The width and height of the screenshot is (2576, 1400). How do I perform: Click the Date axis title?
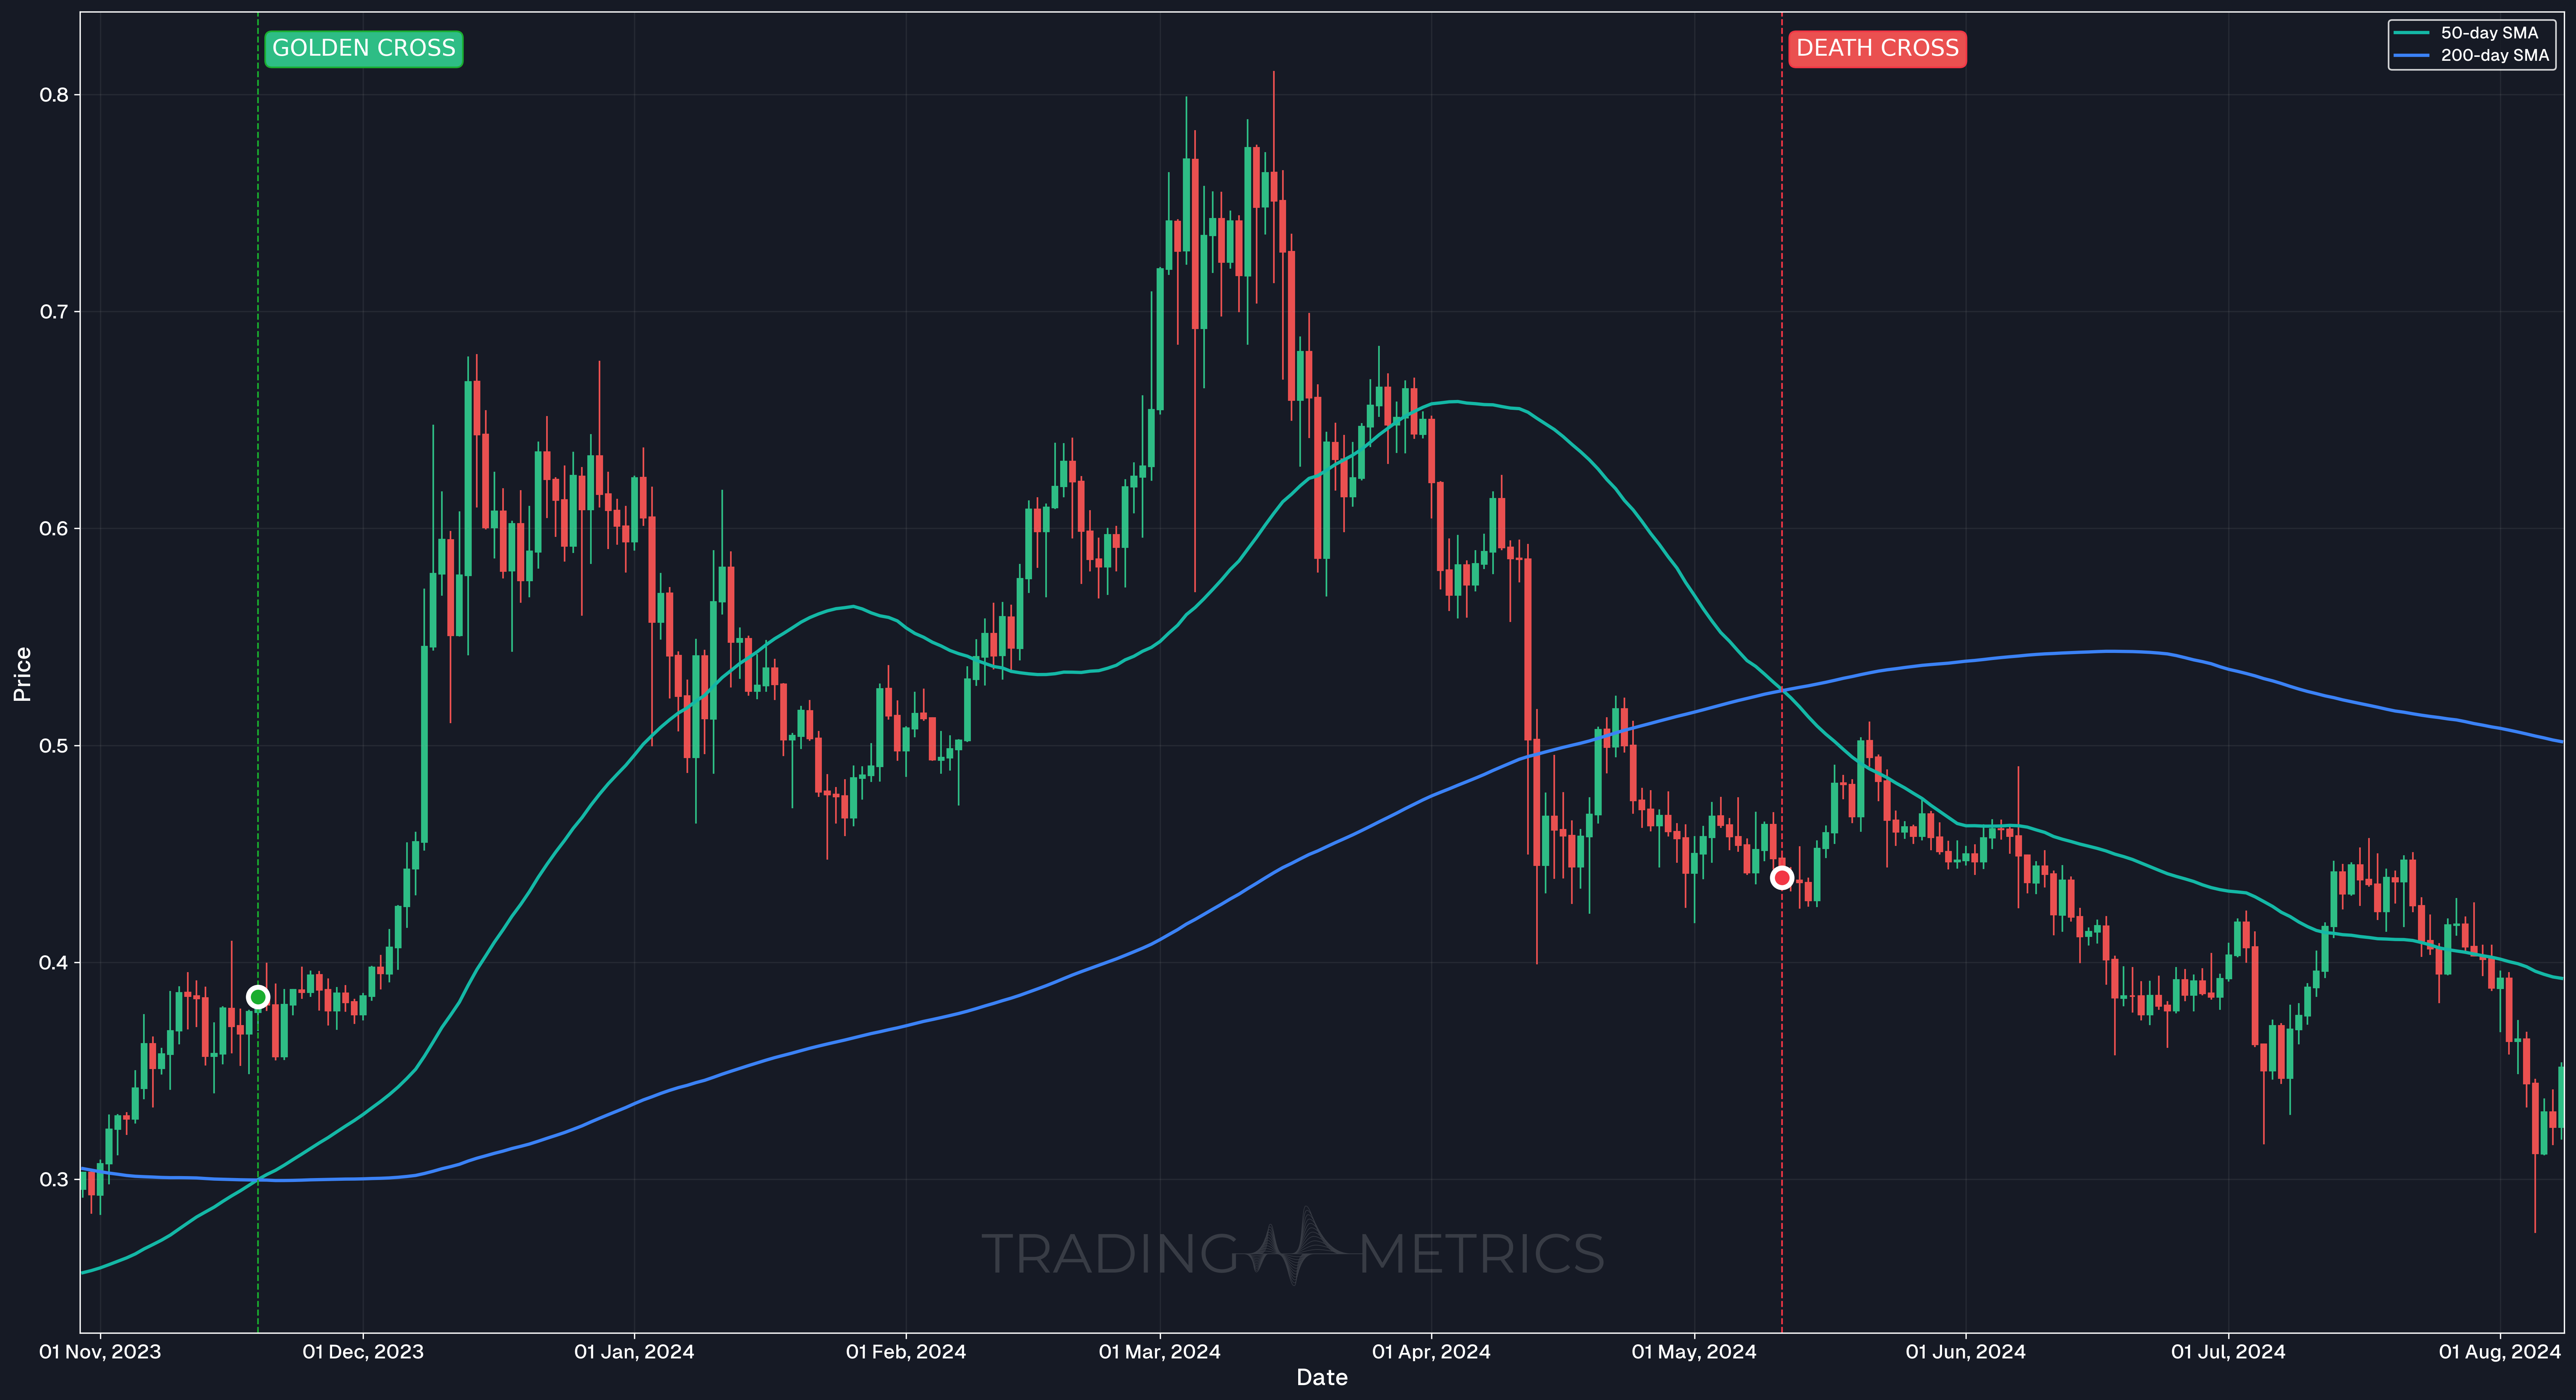[x=1322, y=1378]
